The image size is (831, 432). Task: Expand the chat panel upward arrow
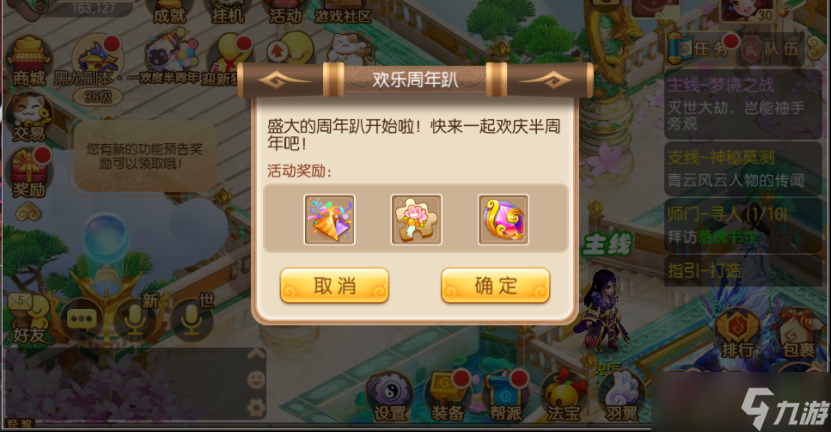click(256, 354)
